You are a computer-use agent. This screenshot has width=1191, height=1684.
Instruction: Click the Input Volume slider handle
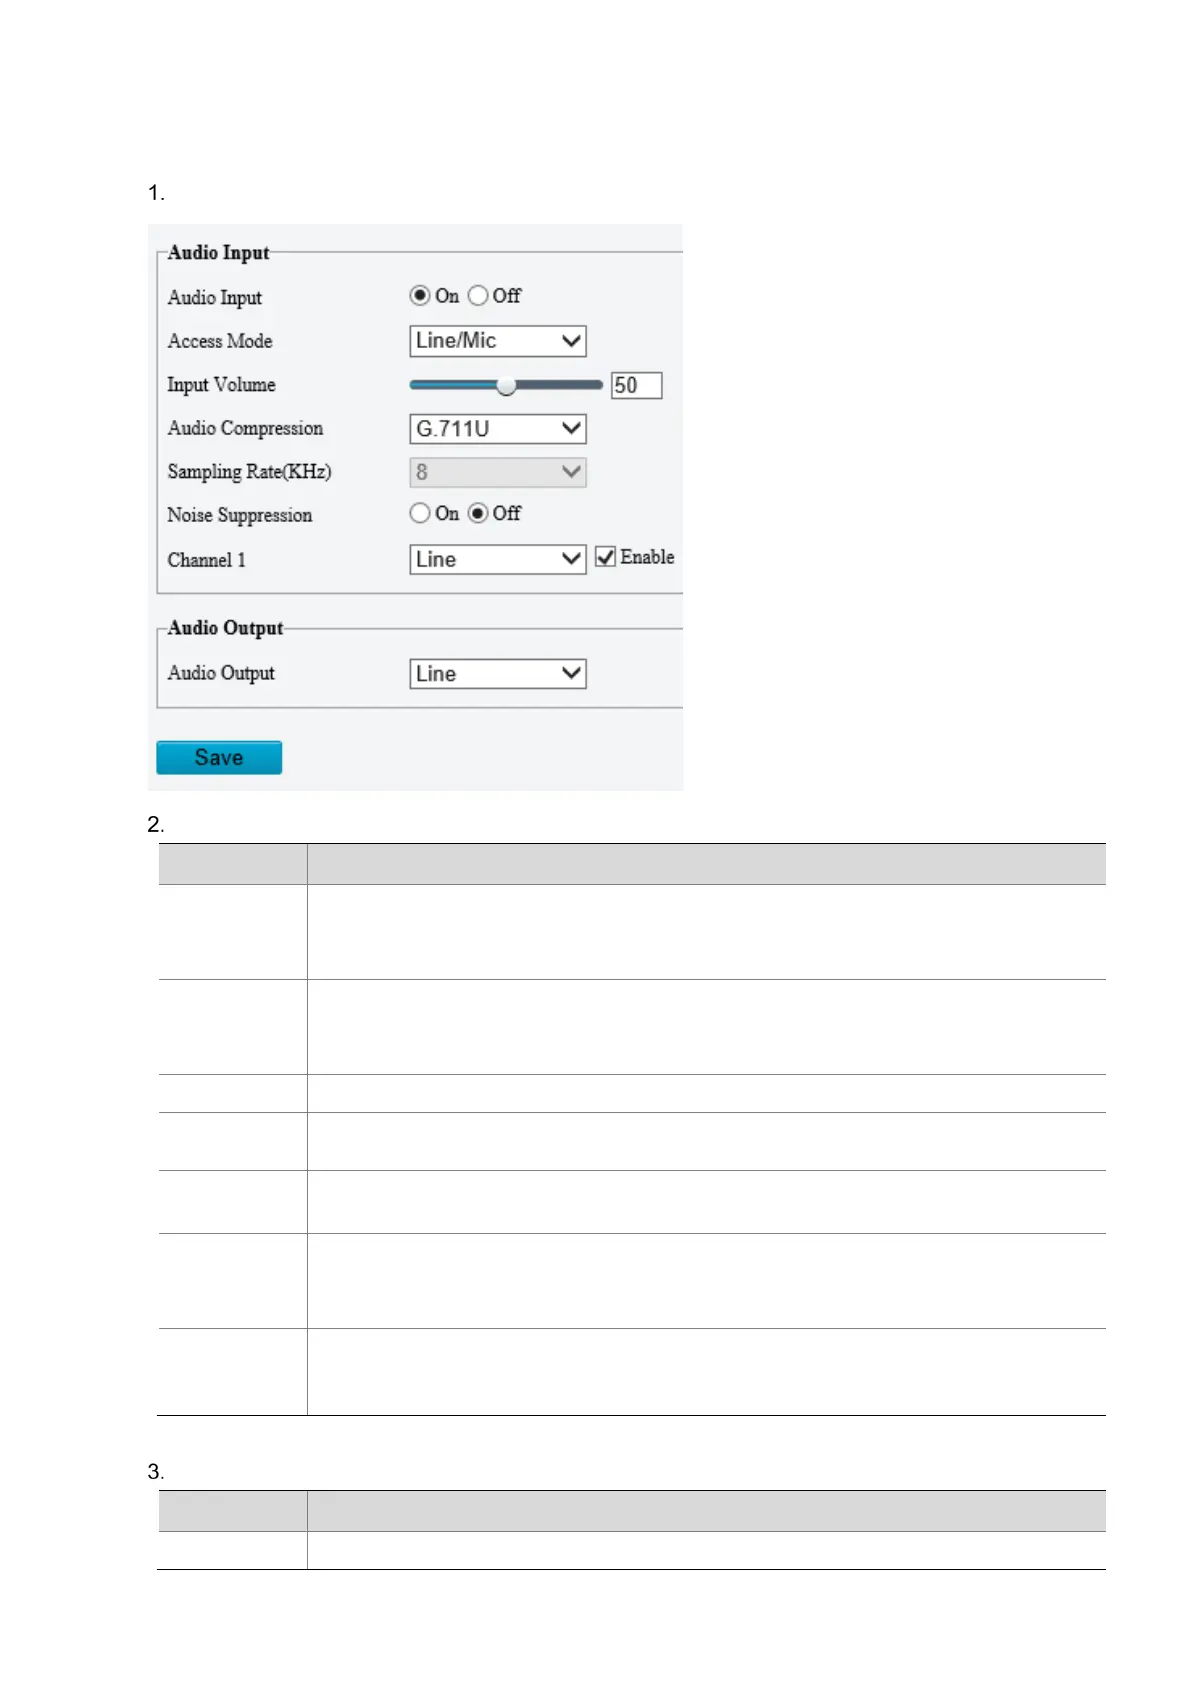(x=506, y=385)
